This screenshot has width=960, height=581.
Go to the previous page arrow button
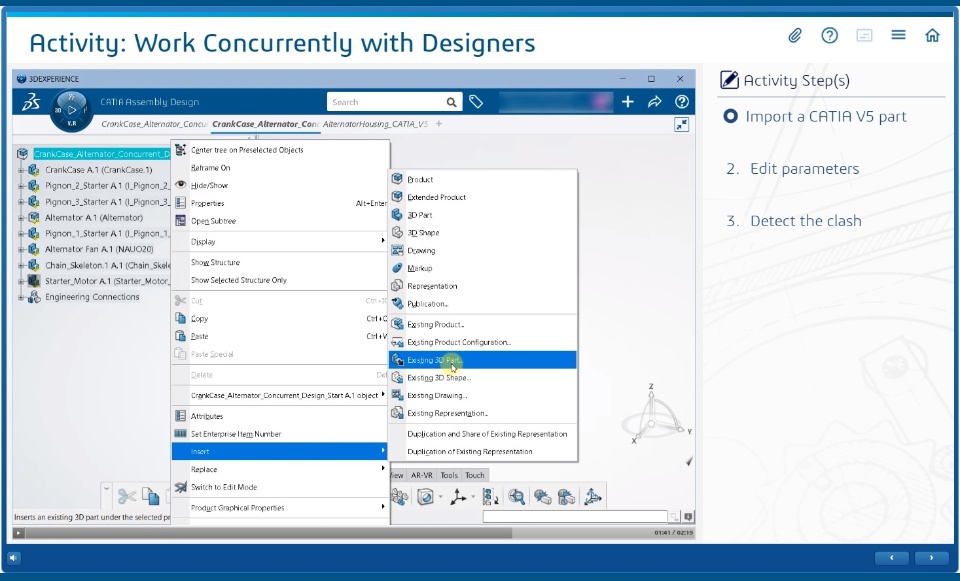[891, 558]
